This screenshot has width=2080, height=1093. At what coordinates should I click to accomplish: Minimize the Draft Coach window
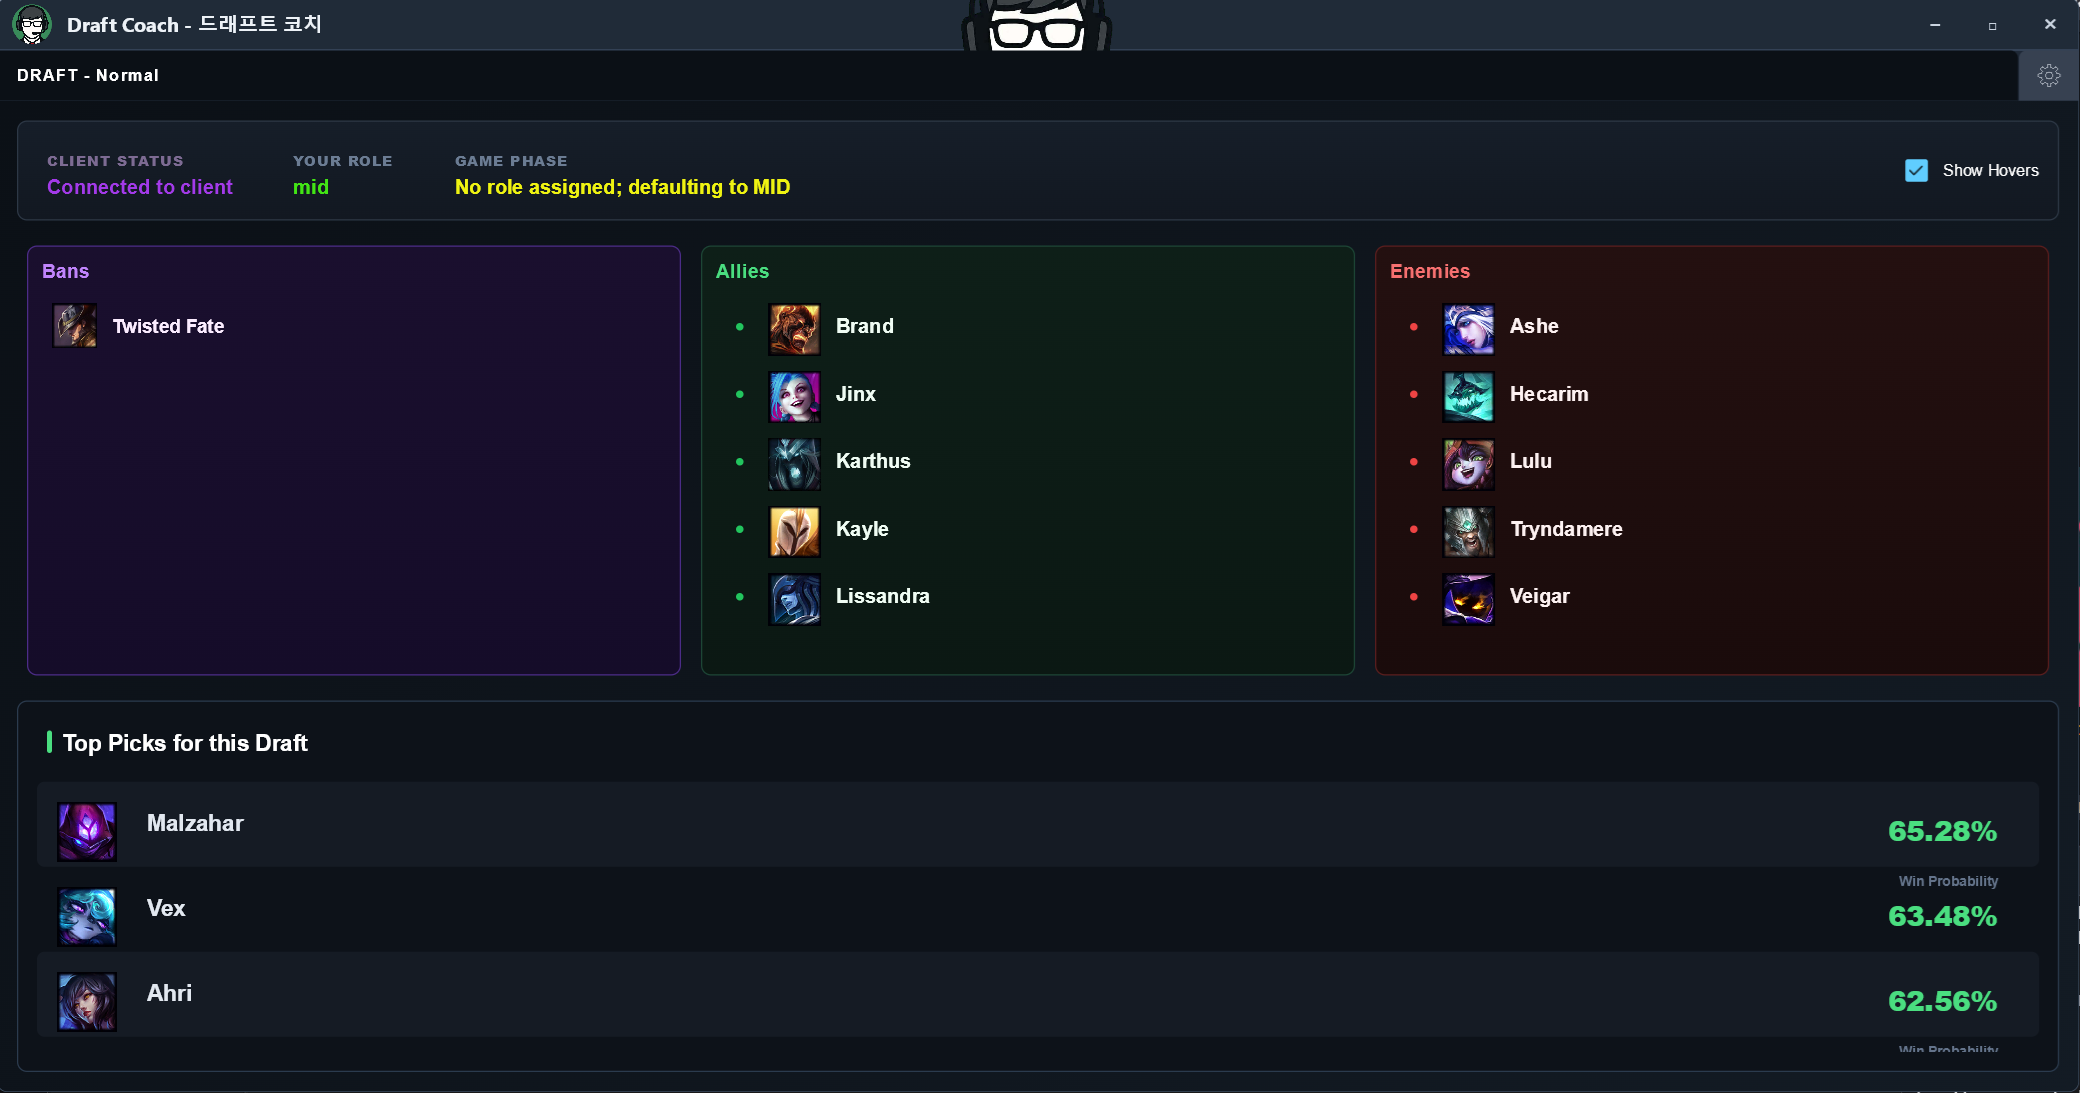[x=1935, y=24]
